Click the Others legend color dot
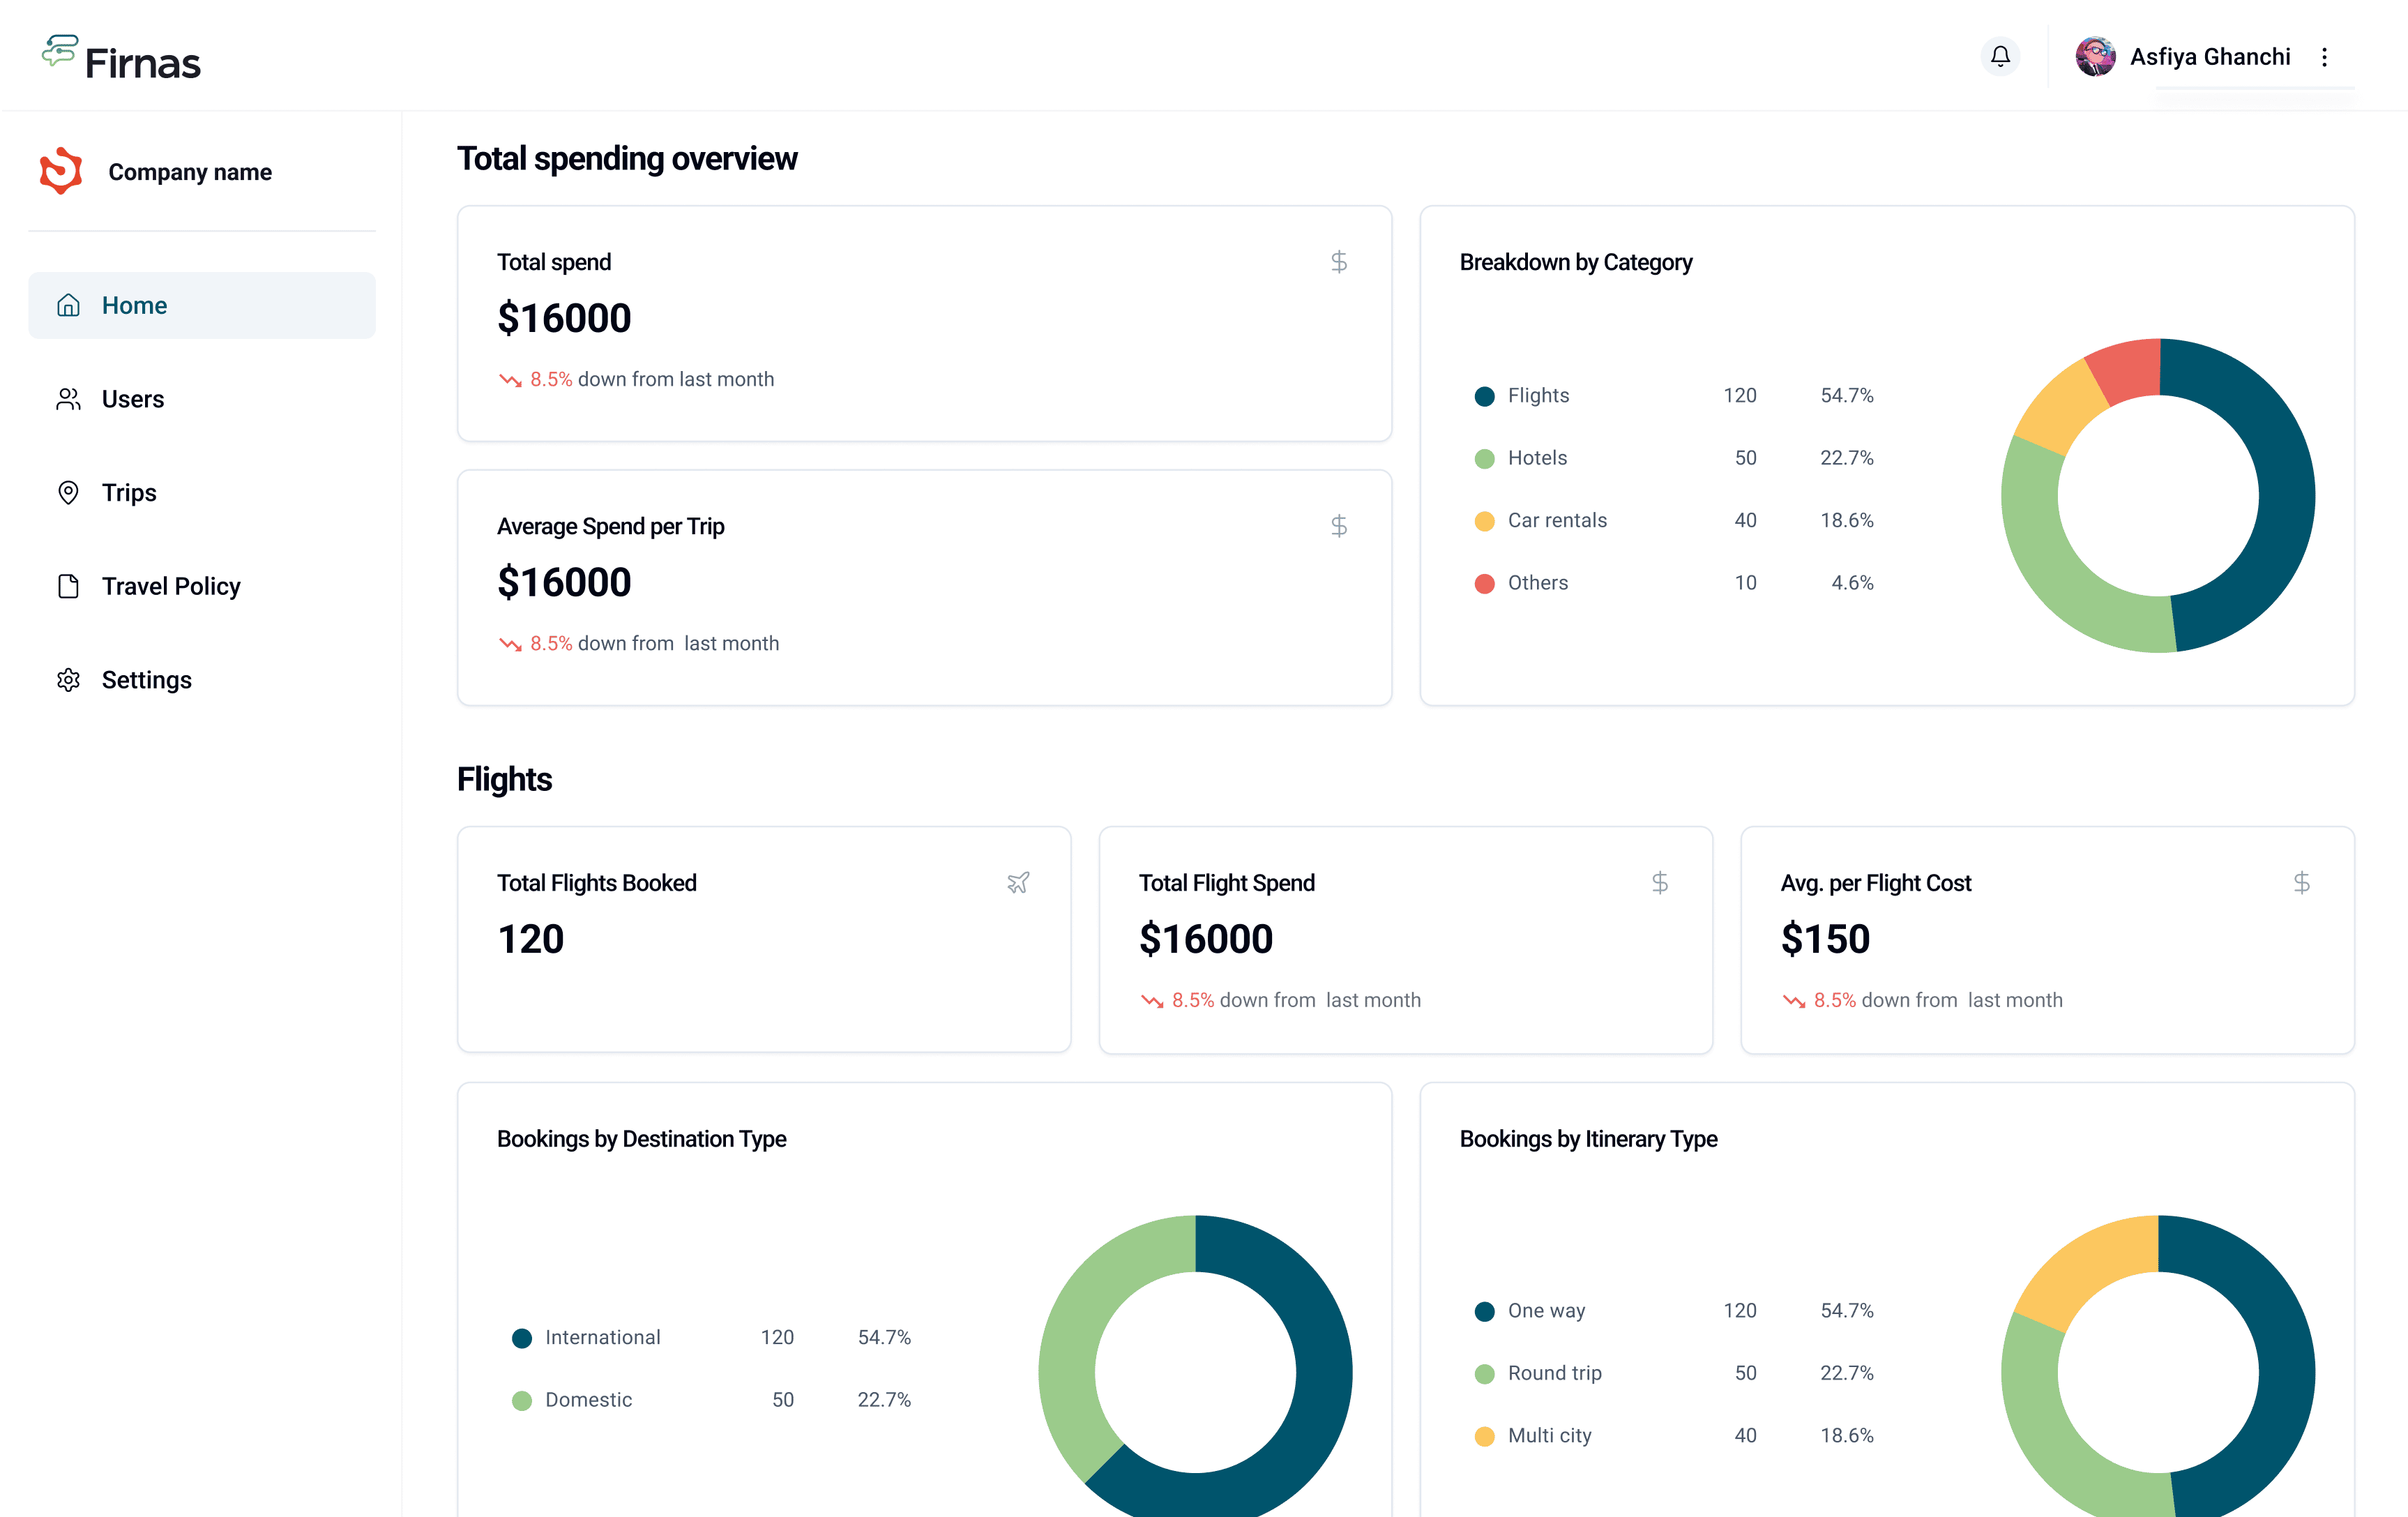The image size is (2408, 1517). [x=1484, y=583]
